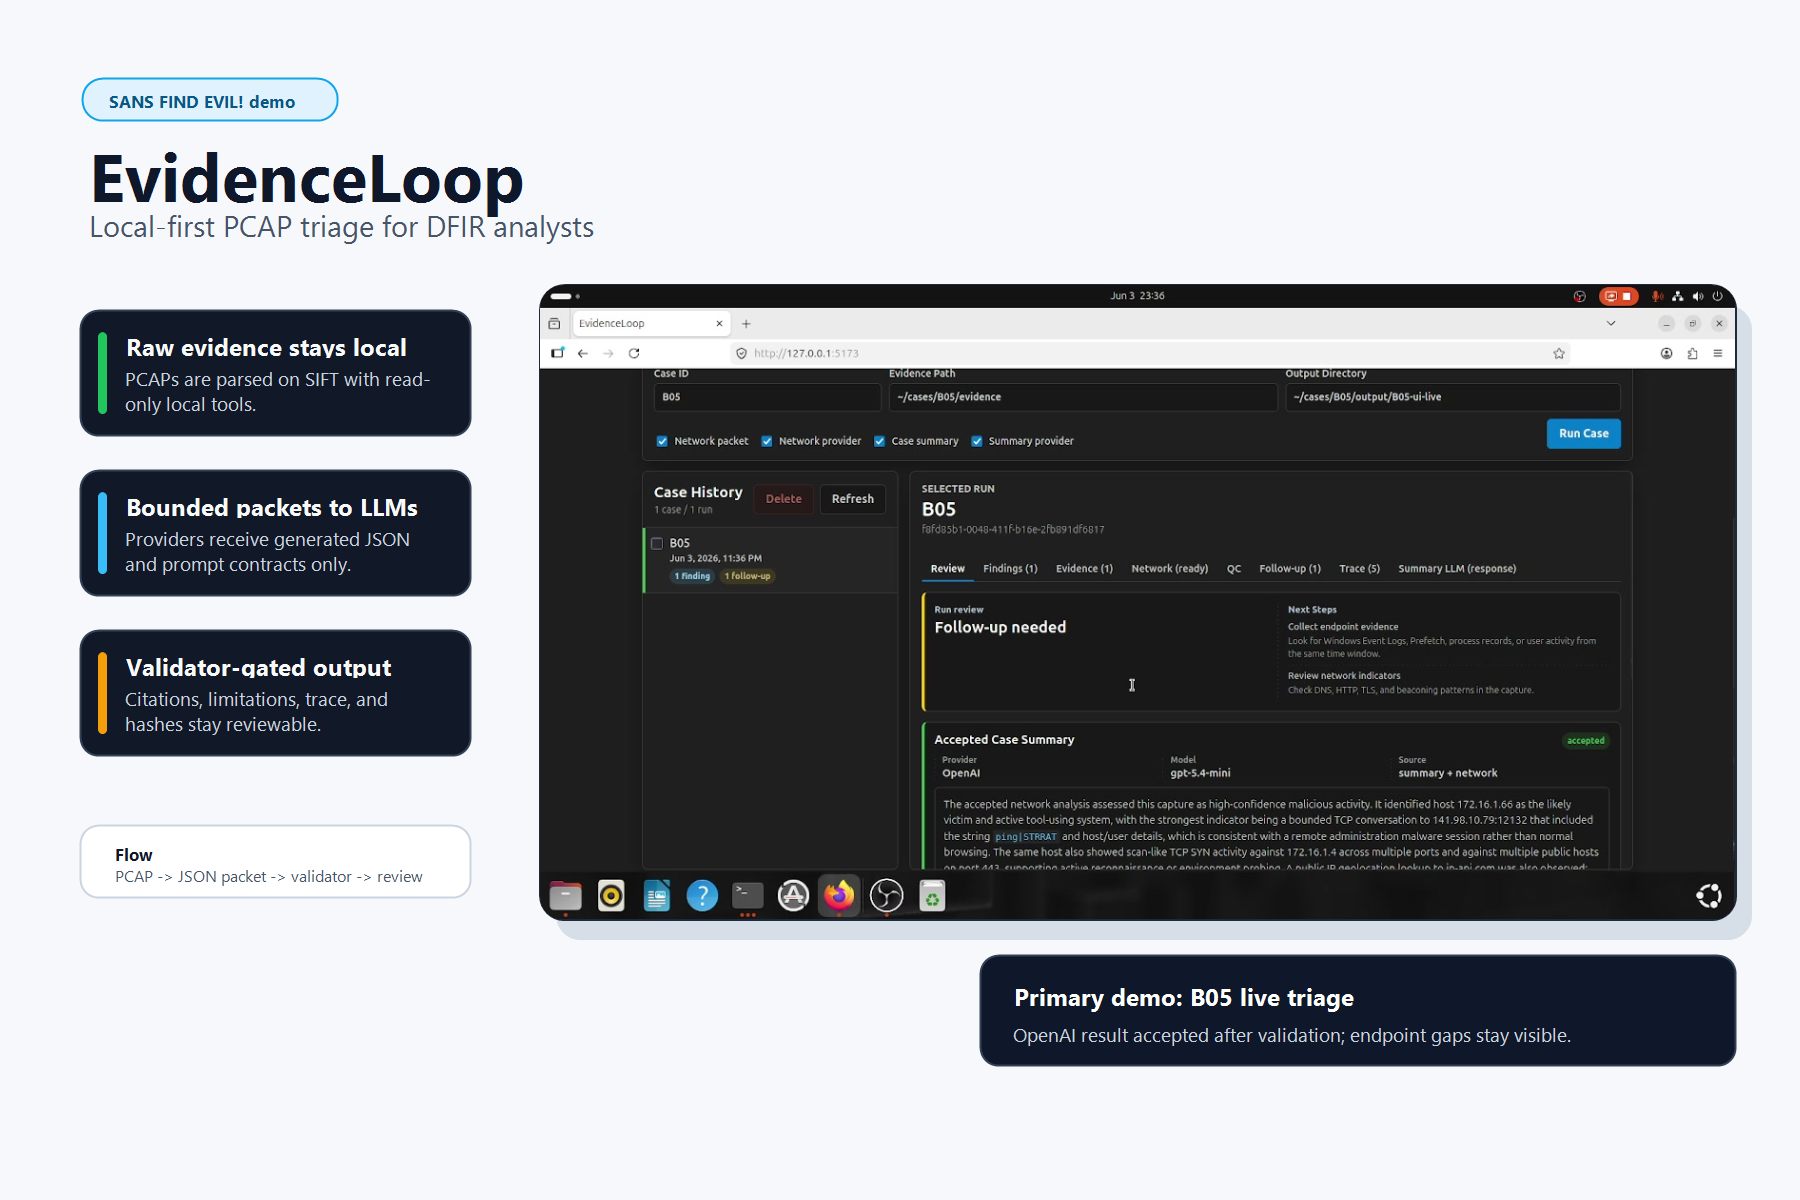The height and width of the screenshot is (1200, 1800).
Task: Open the Firefox account icon
Action: click(1667, 353)
